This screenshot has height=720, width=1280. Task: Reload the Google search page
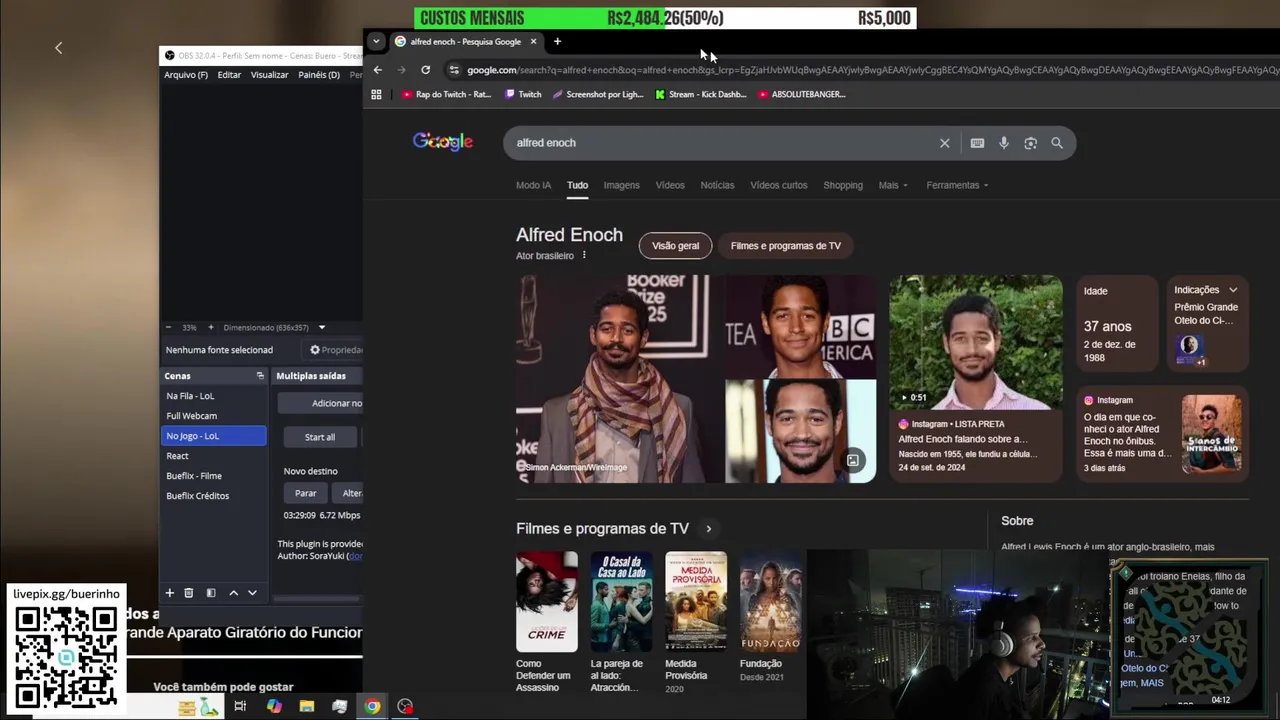pyautogui.click(x=426, y=70)
